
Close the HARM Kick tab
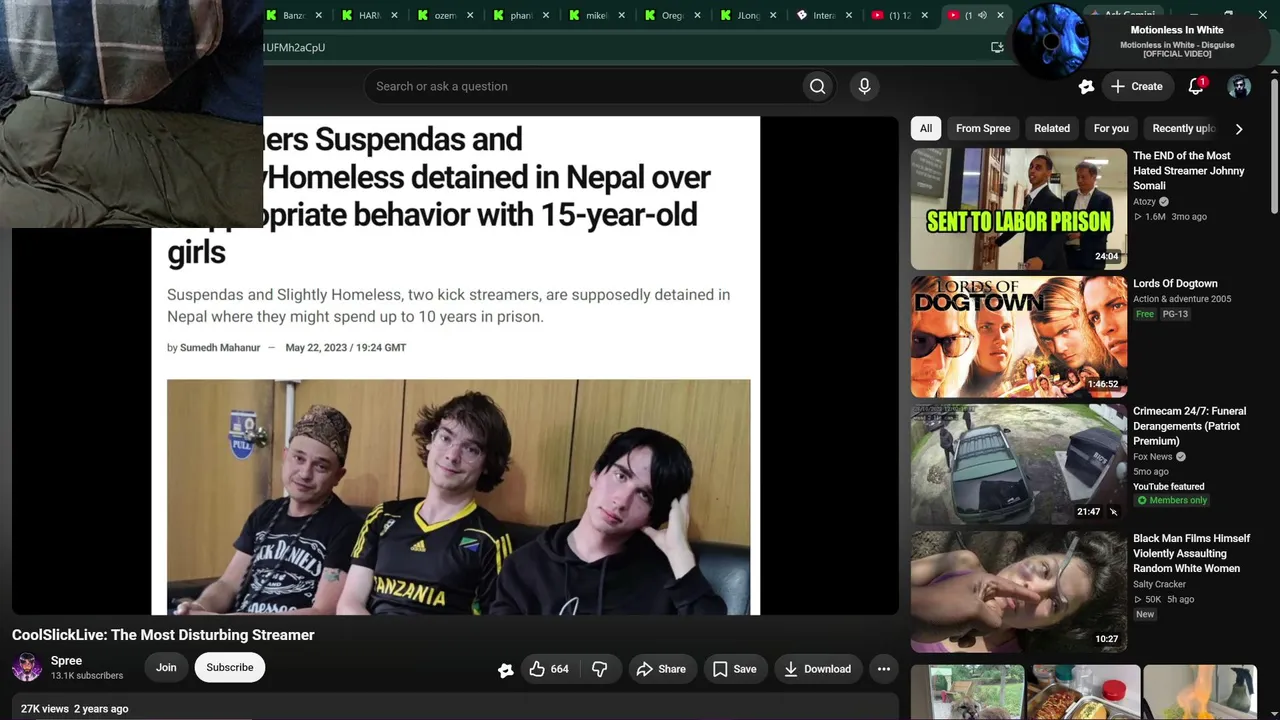(x=394, y=15)
